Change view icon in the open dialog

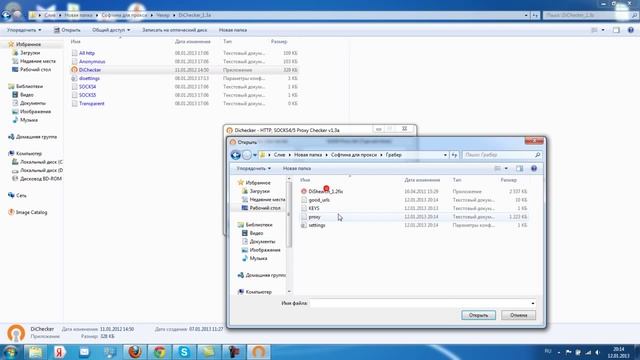(x=498, y=169)
